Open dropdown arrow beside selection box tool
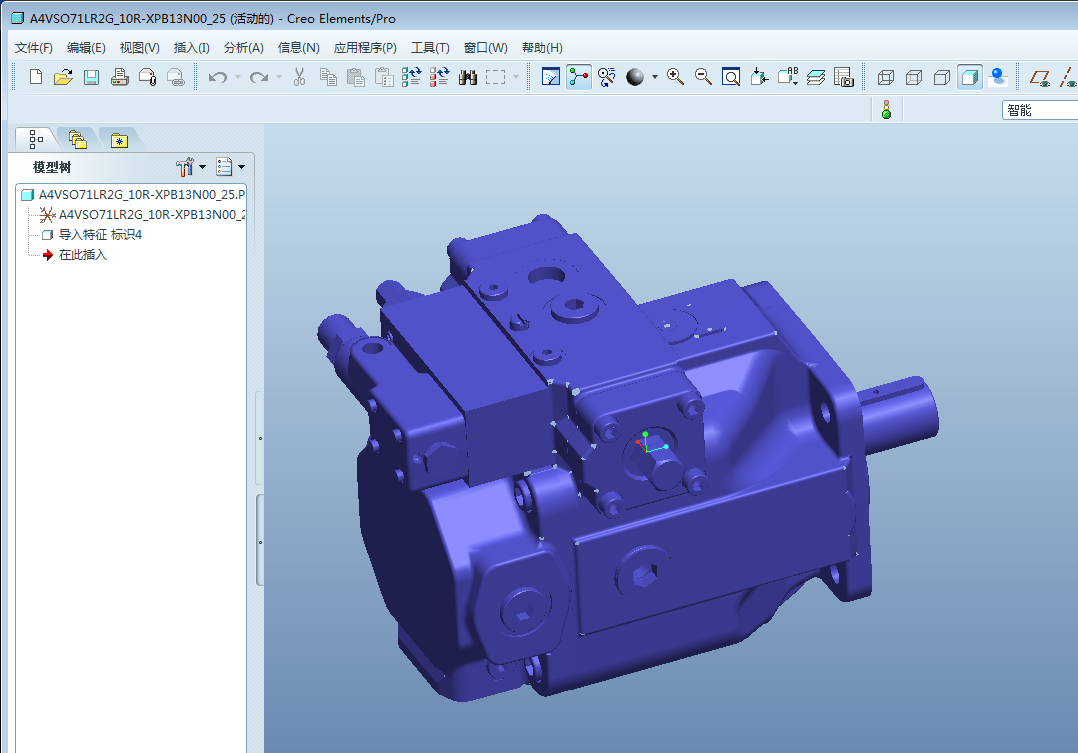The image size is (1078, 753). pyautogui.click(x=516, y=77)
